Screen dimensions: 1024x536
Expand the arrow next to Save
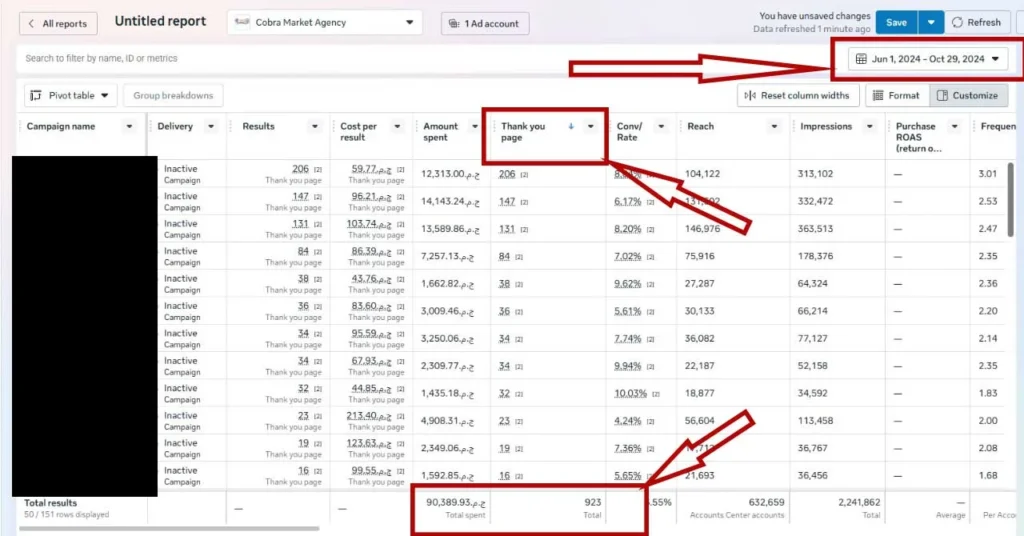point(931,22)
